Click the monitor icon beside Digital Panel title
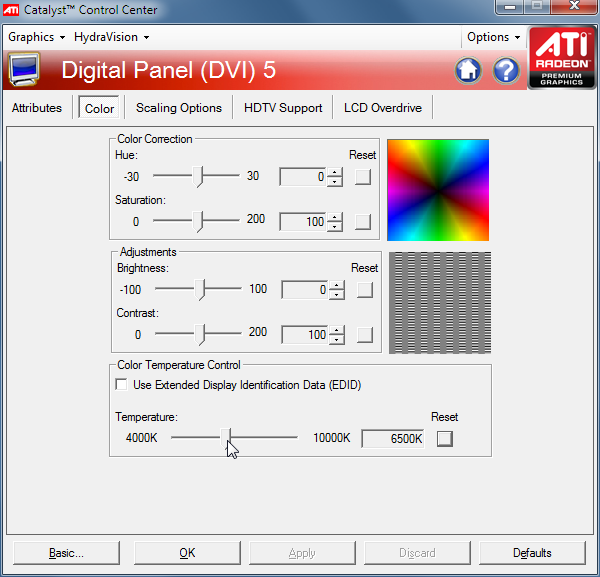This screenshot has height=577, width=600. point(24,70)
